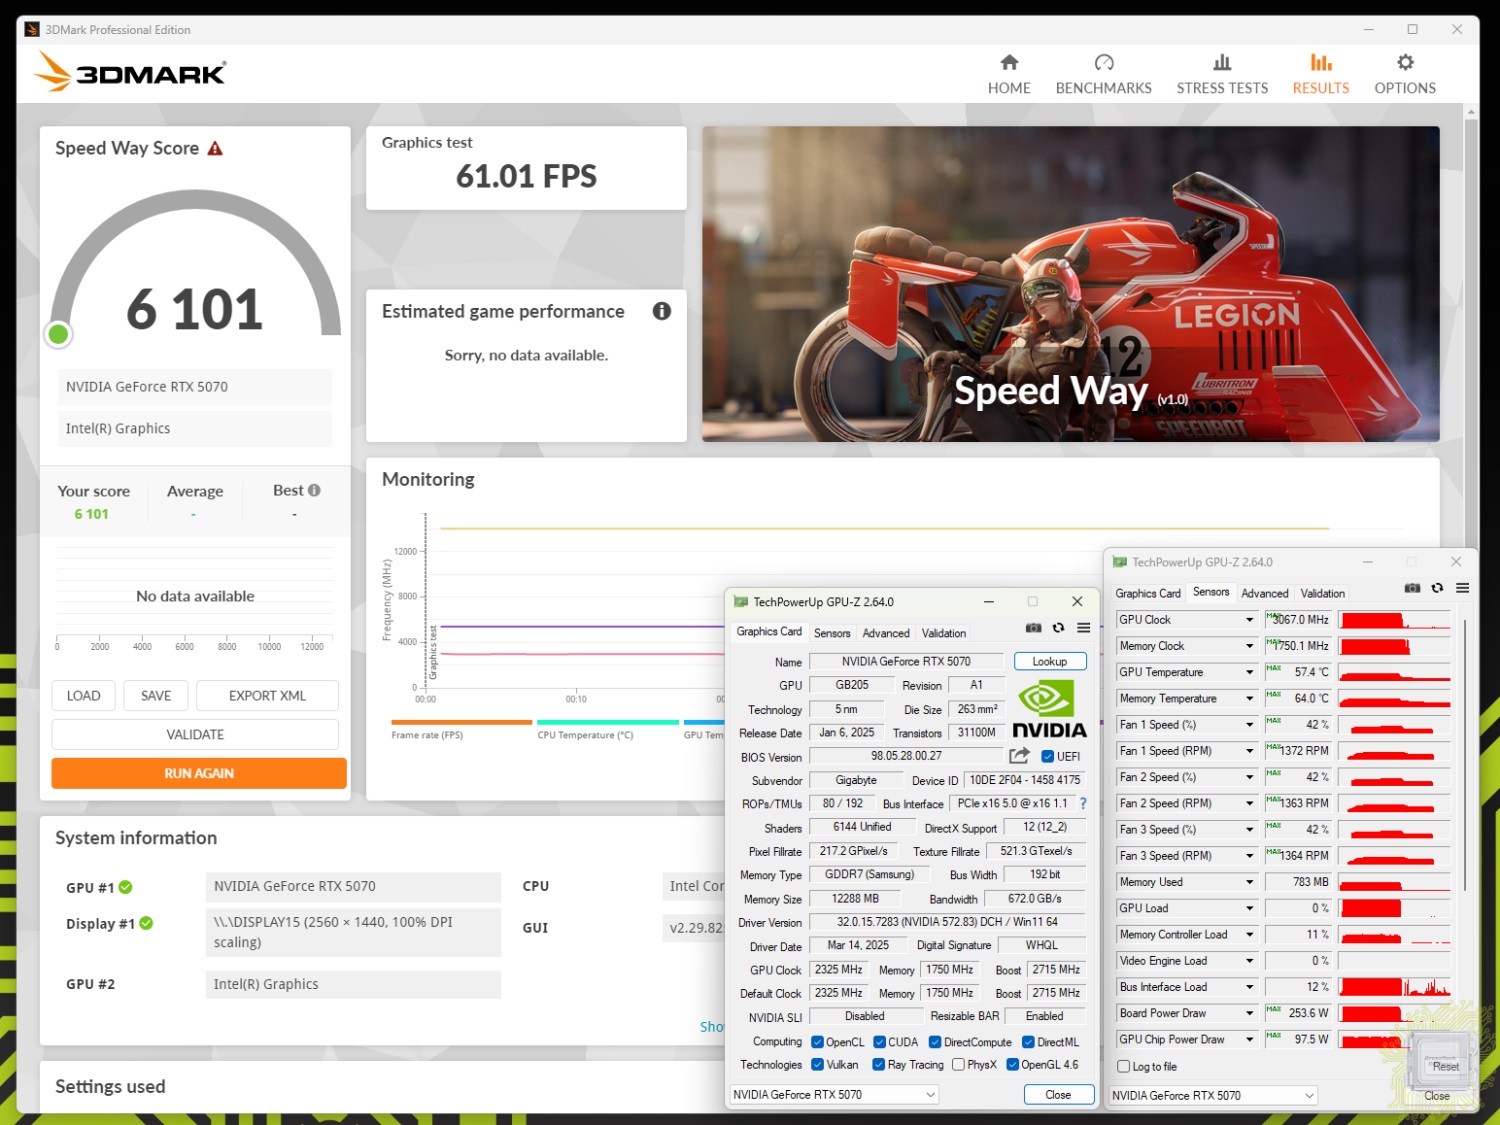Toggle the Ray Tracing checkbox
Screen dimensions: 1500x1125
click(x=878, y=1065)
